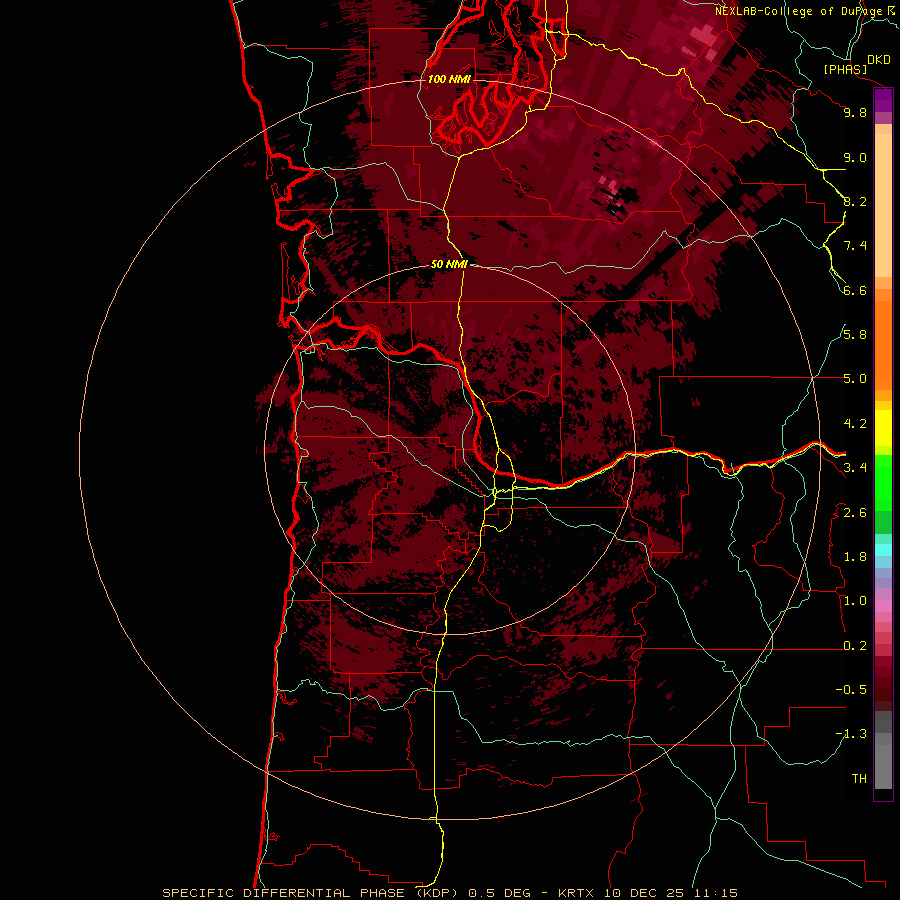Click the 1.0 value on color scale
The width and height of the screenshot is (900, 900).
[855, 601]
